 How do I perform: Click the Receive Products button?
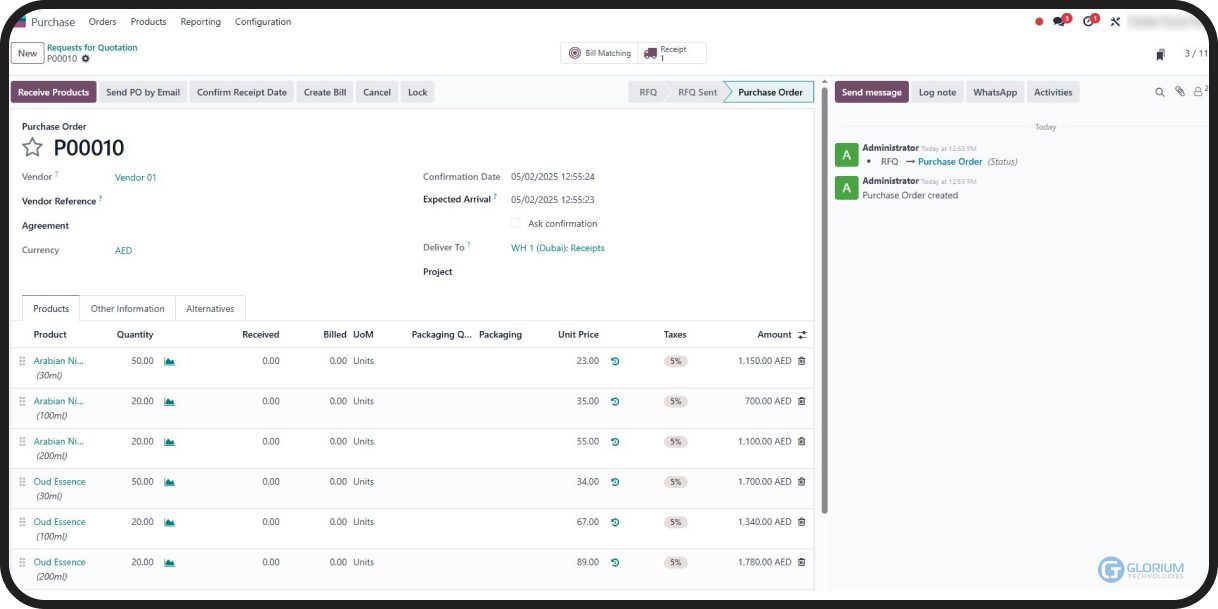[54, 92]
